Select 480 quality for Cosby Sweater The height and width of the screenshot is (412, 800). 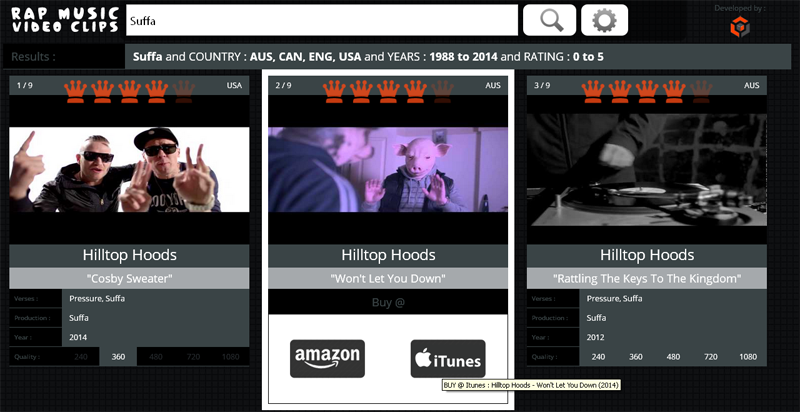[156, 357]
